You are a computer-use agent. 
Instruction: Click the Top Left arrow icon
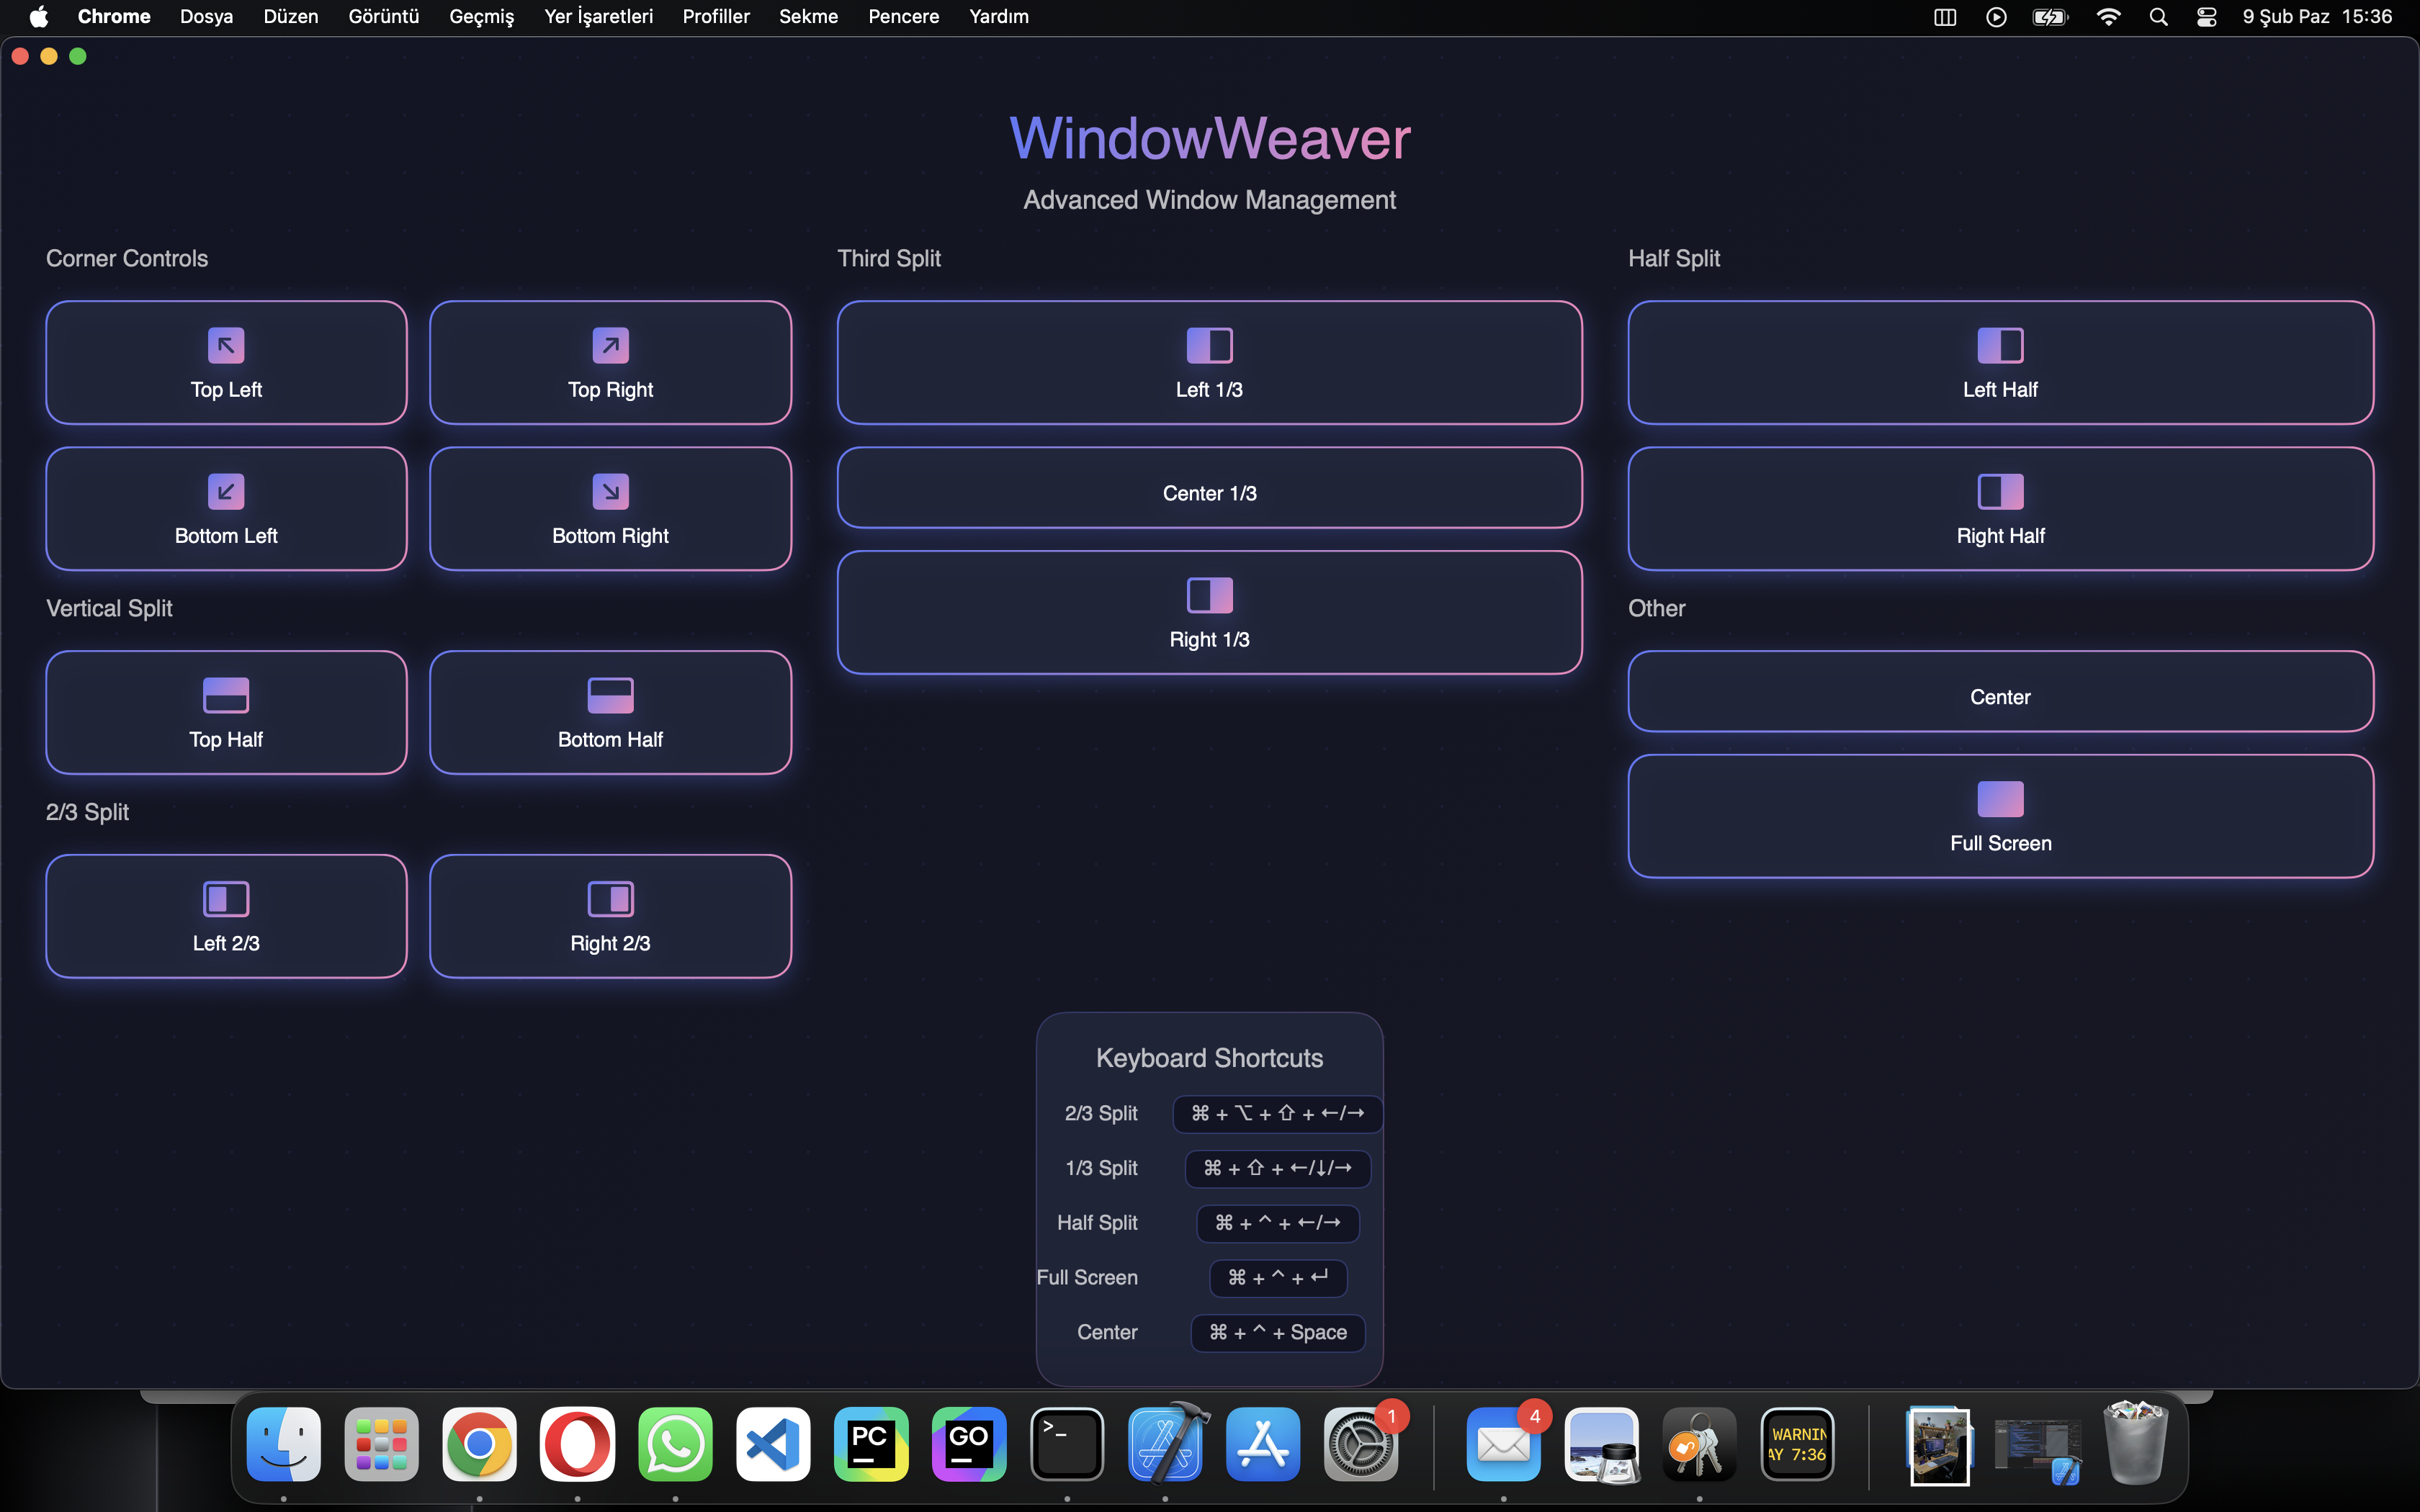(226, 346)
